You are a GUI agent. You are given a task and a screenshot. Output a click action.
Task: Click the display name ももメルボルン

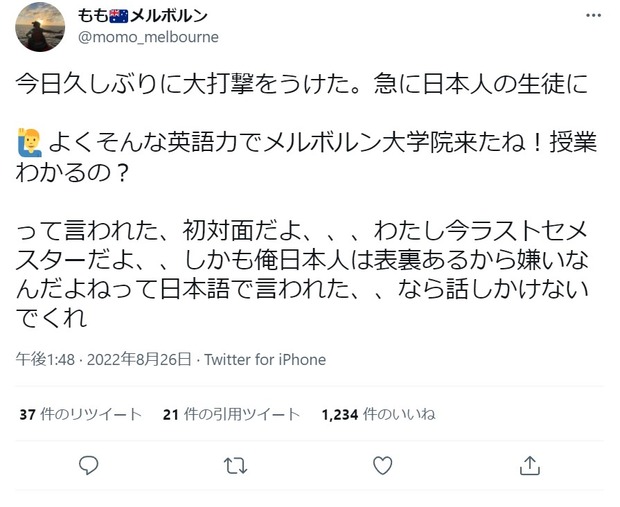point(146,16)
